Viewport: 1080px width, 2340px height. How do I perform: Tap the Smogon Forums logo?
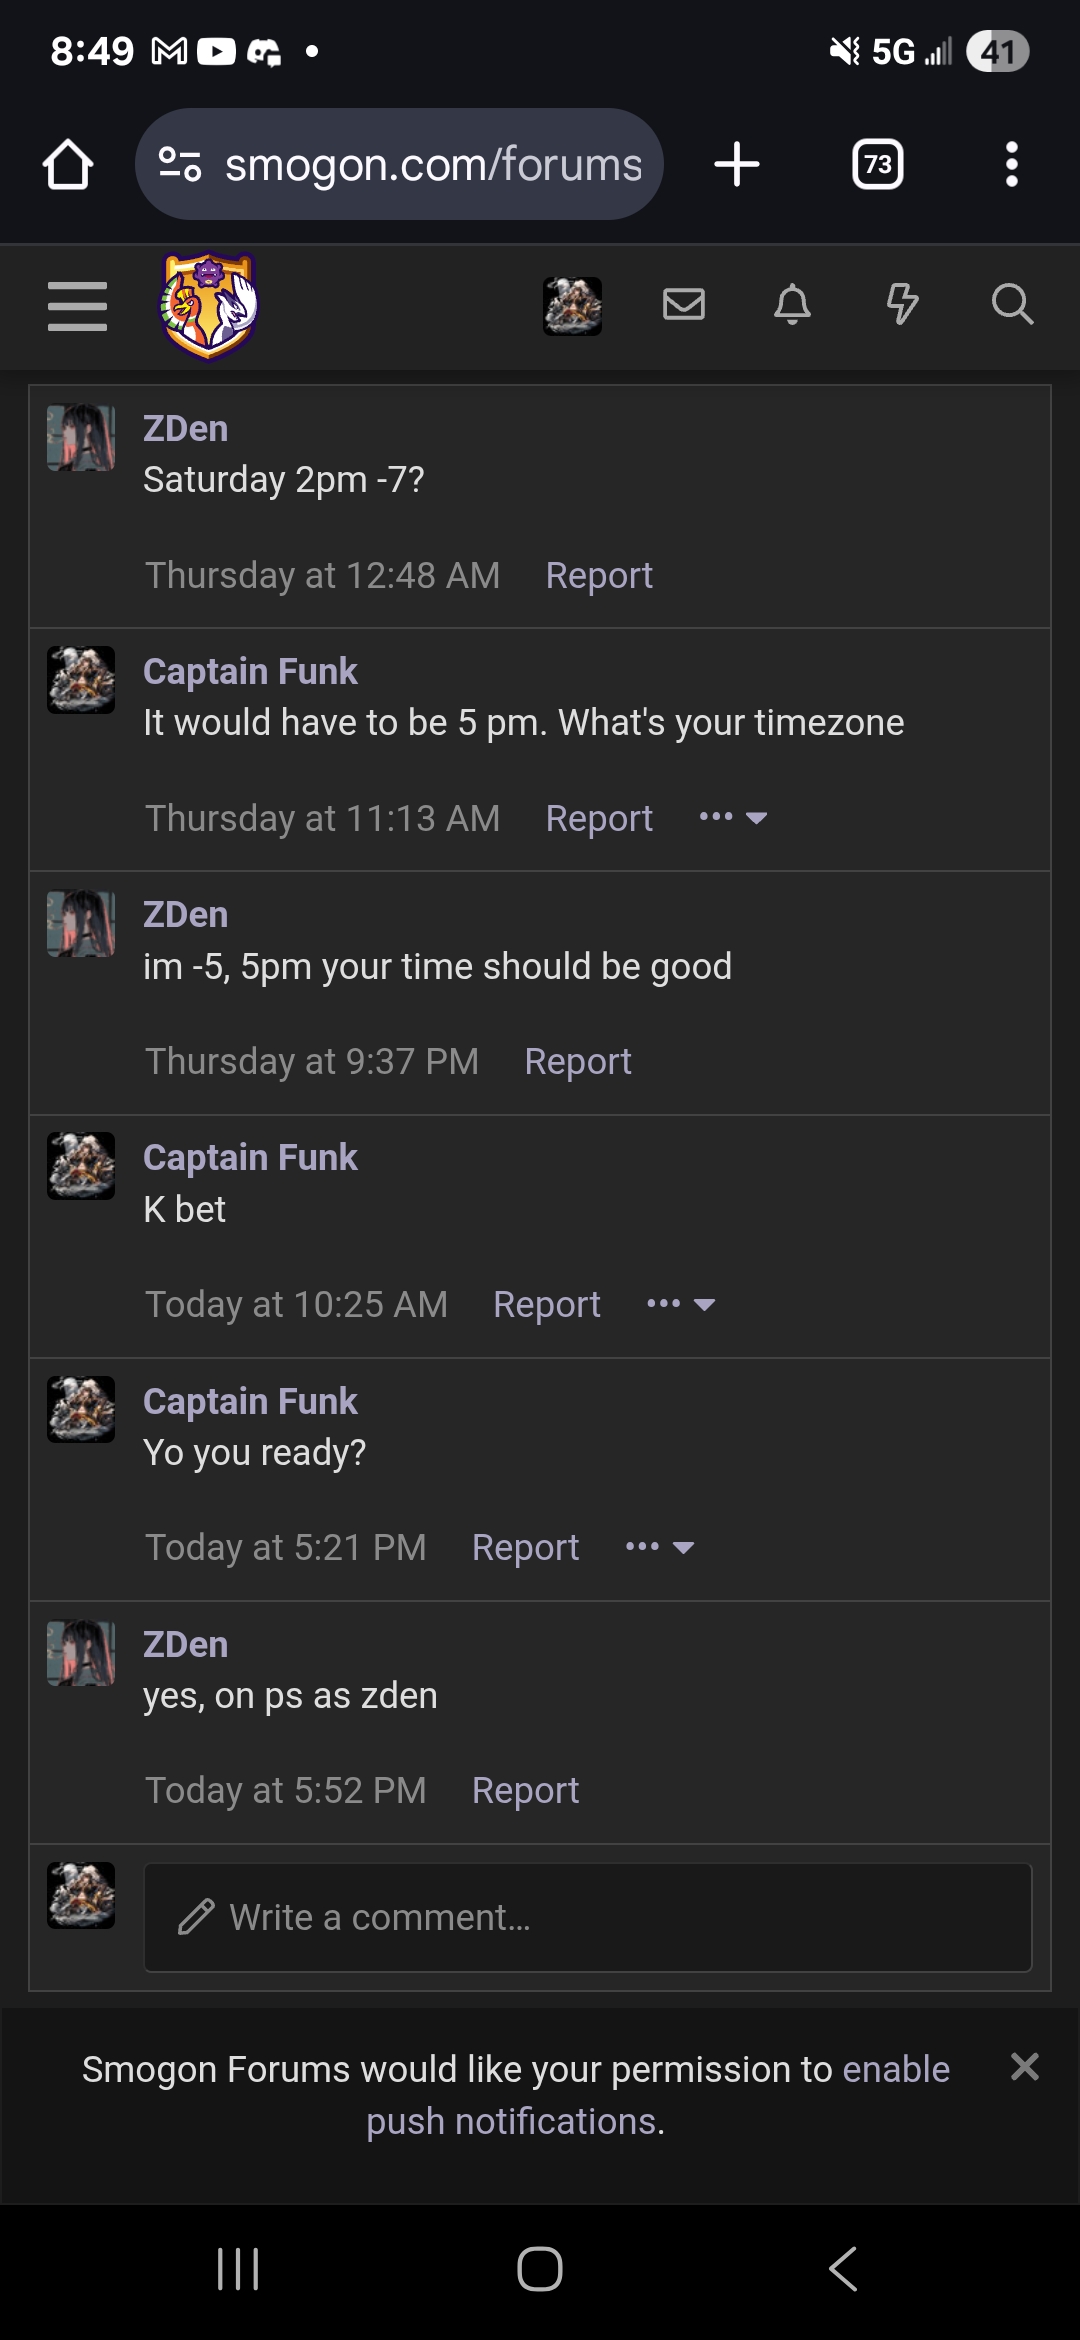click(x=209, y=305)
